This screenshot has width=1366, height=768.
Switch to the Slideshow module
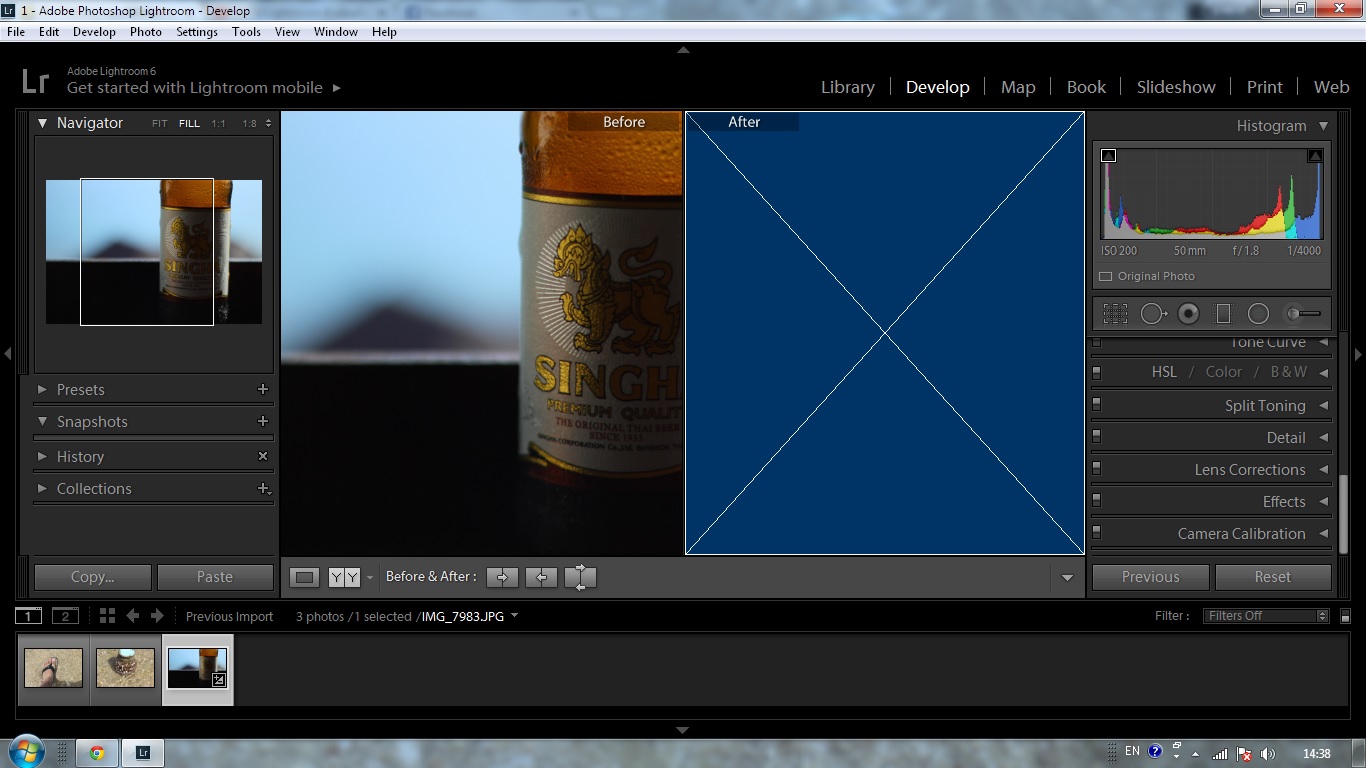pyautogui.click(x=1176, y=87)
